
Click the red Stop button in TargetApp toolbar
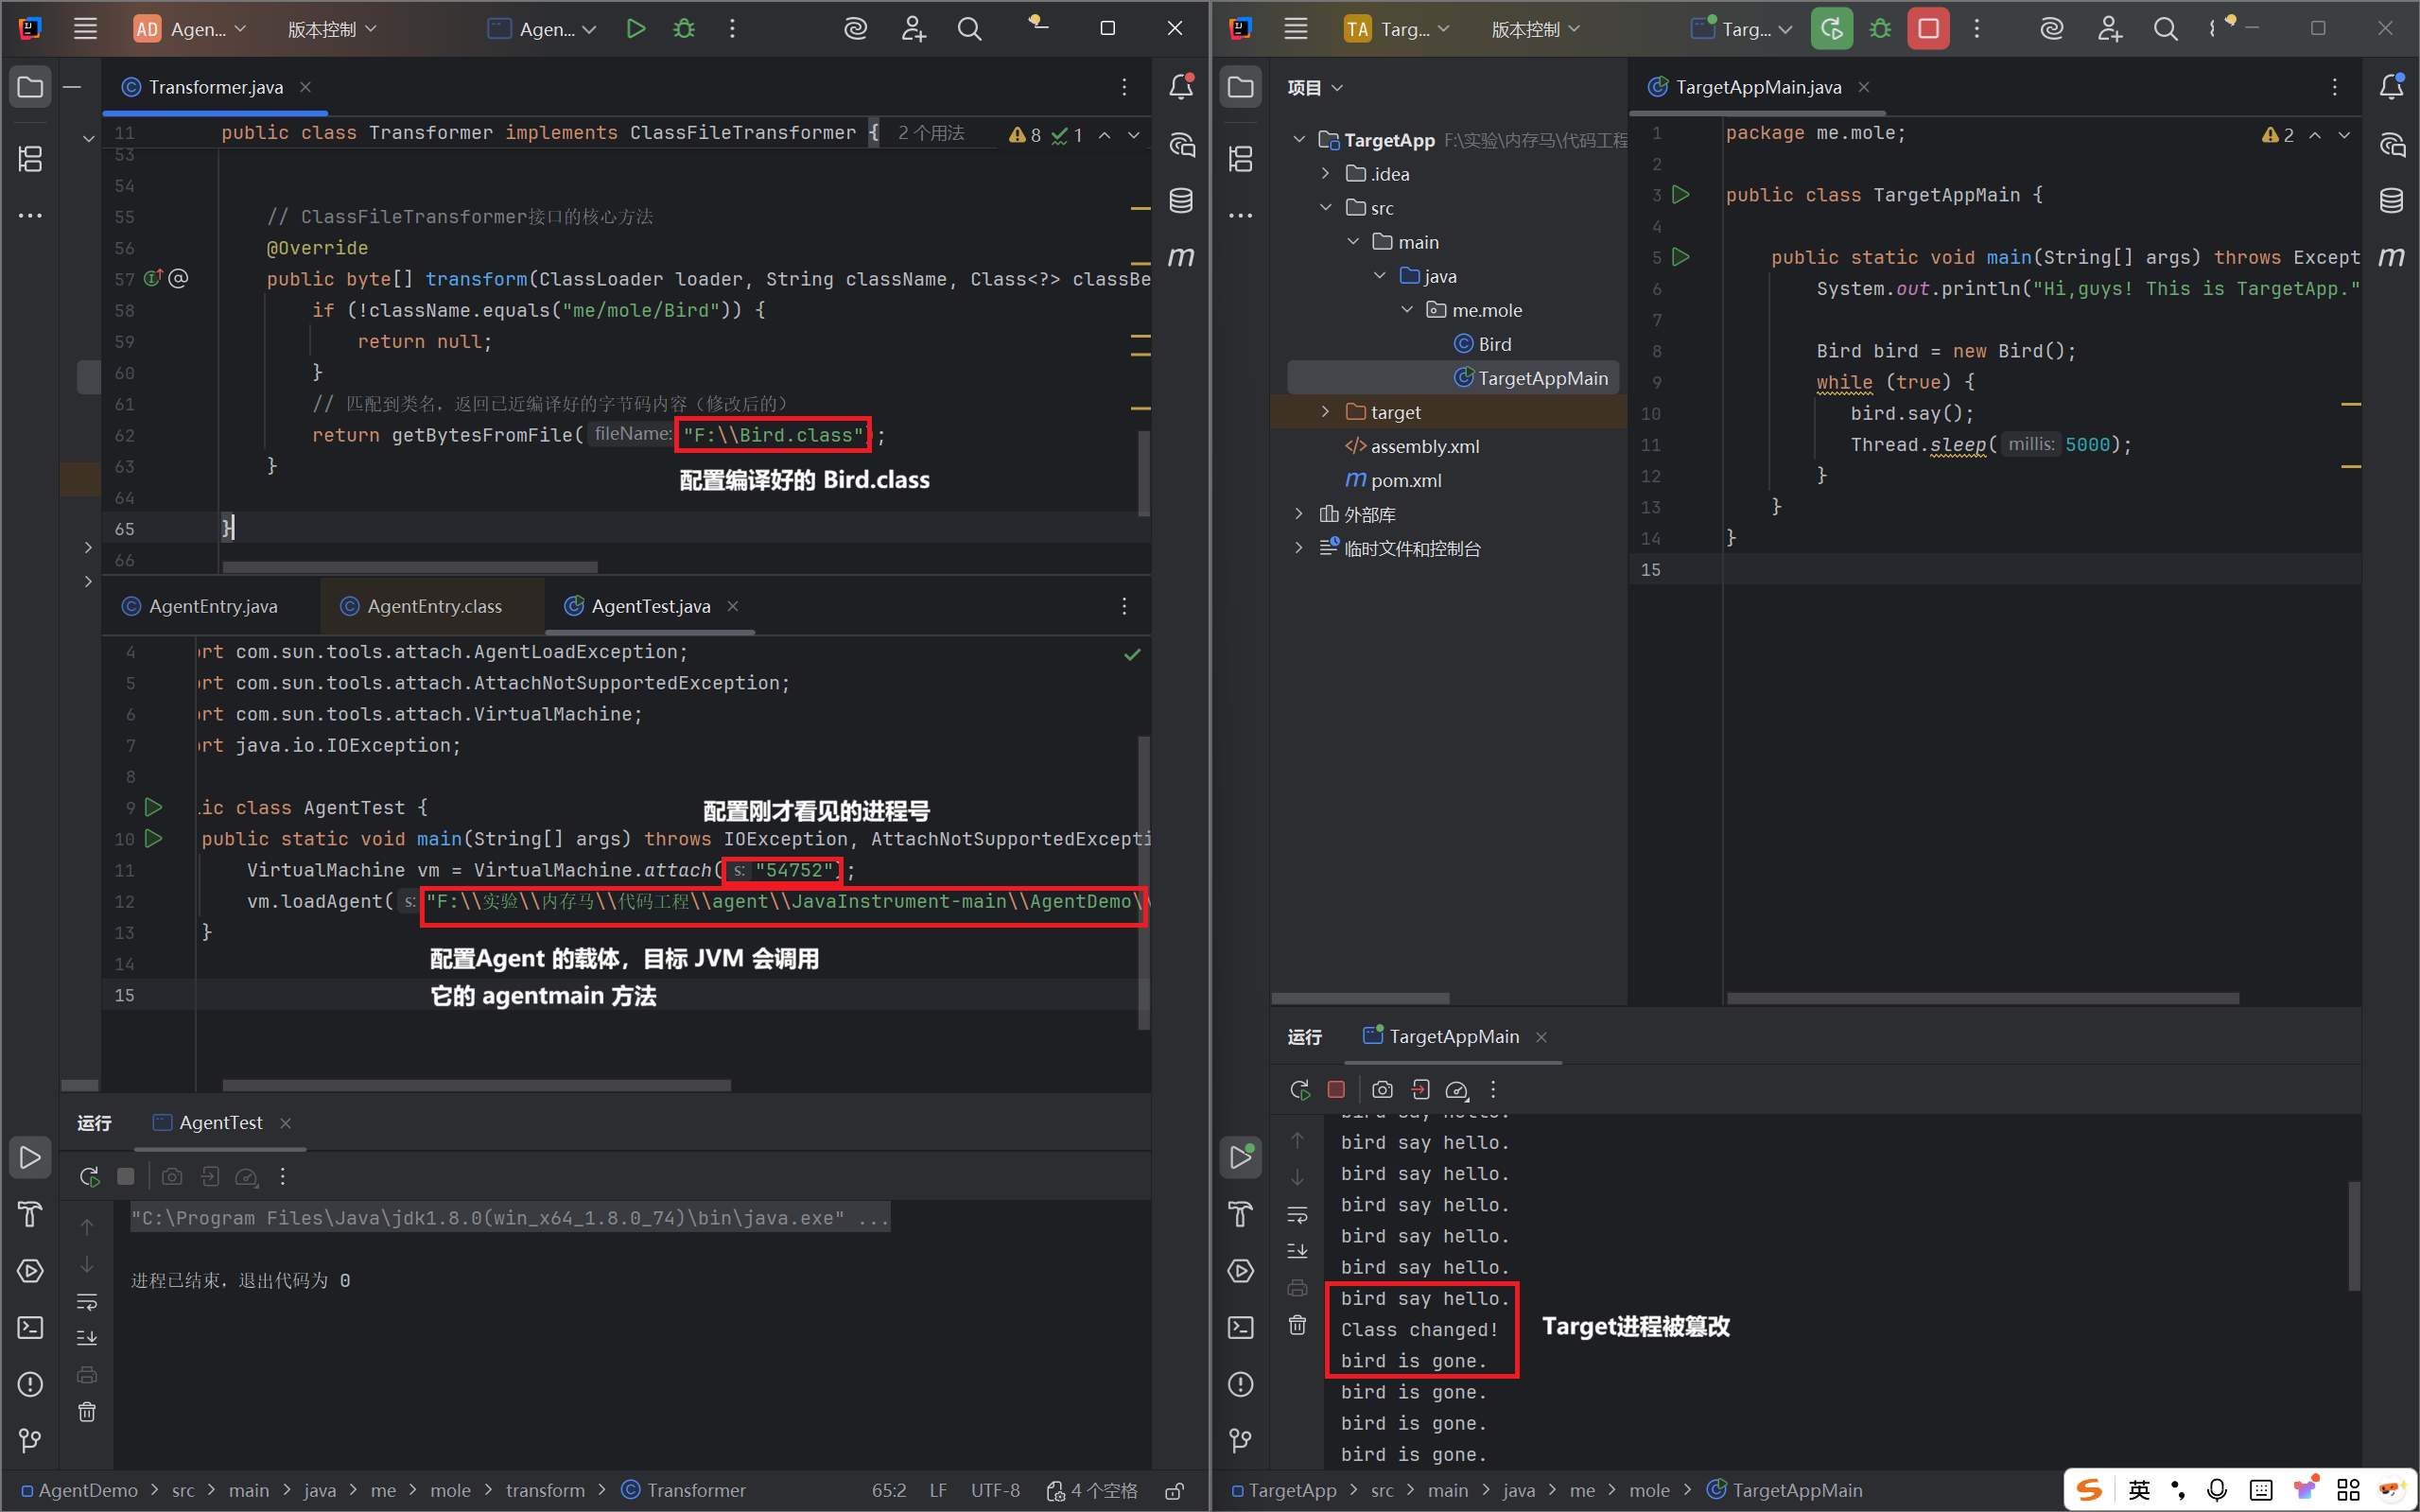1928,29
